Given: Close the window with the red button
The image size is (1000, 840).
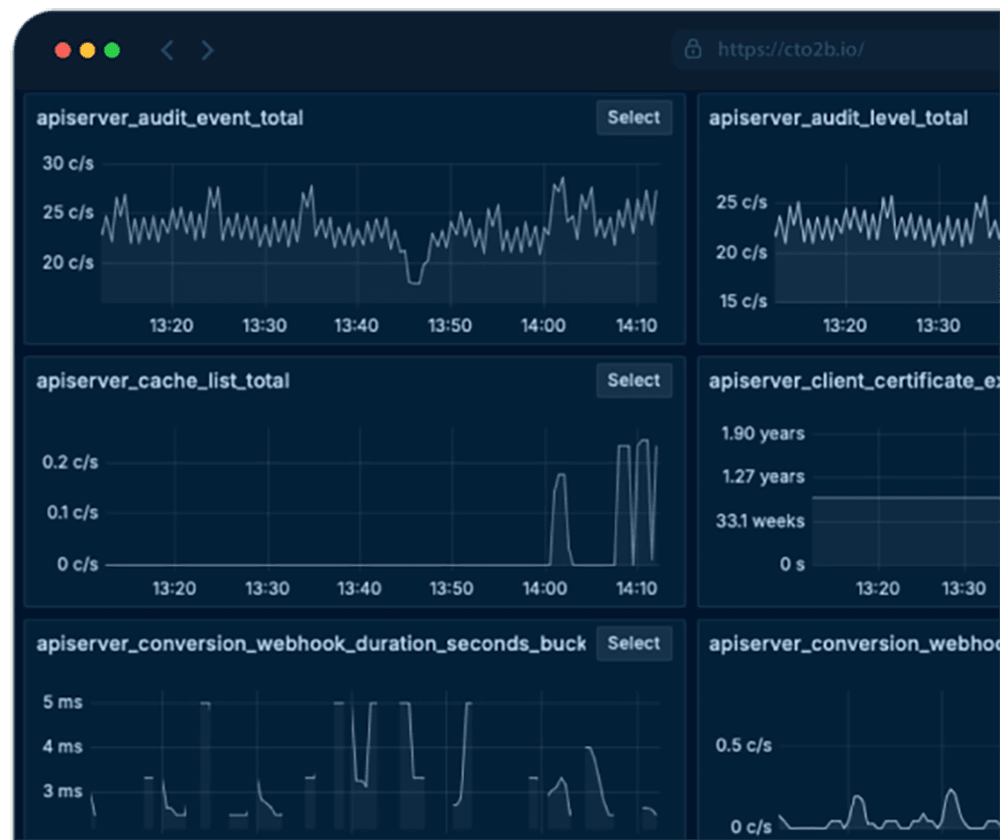Looking at the screenshot, I should click(x=63, y=50).
